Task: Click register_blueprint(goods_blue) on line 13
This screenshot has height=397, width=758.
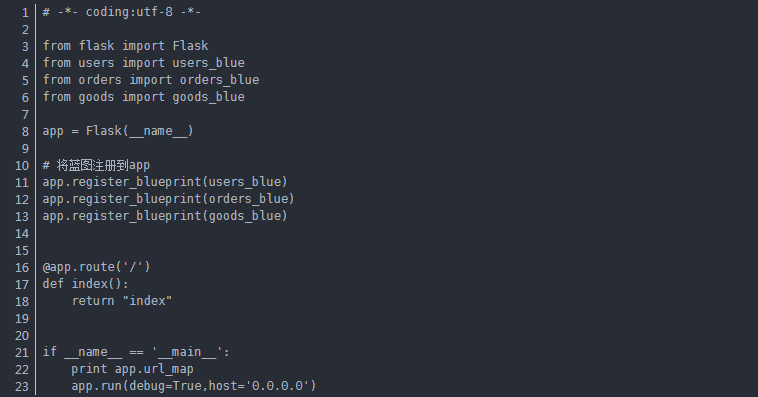Action: 179,216
